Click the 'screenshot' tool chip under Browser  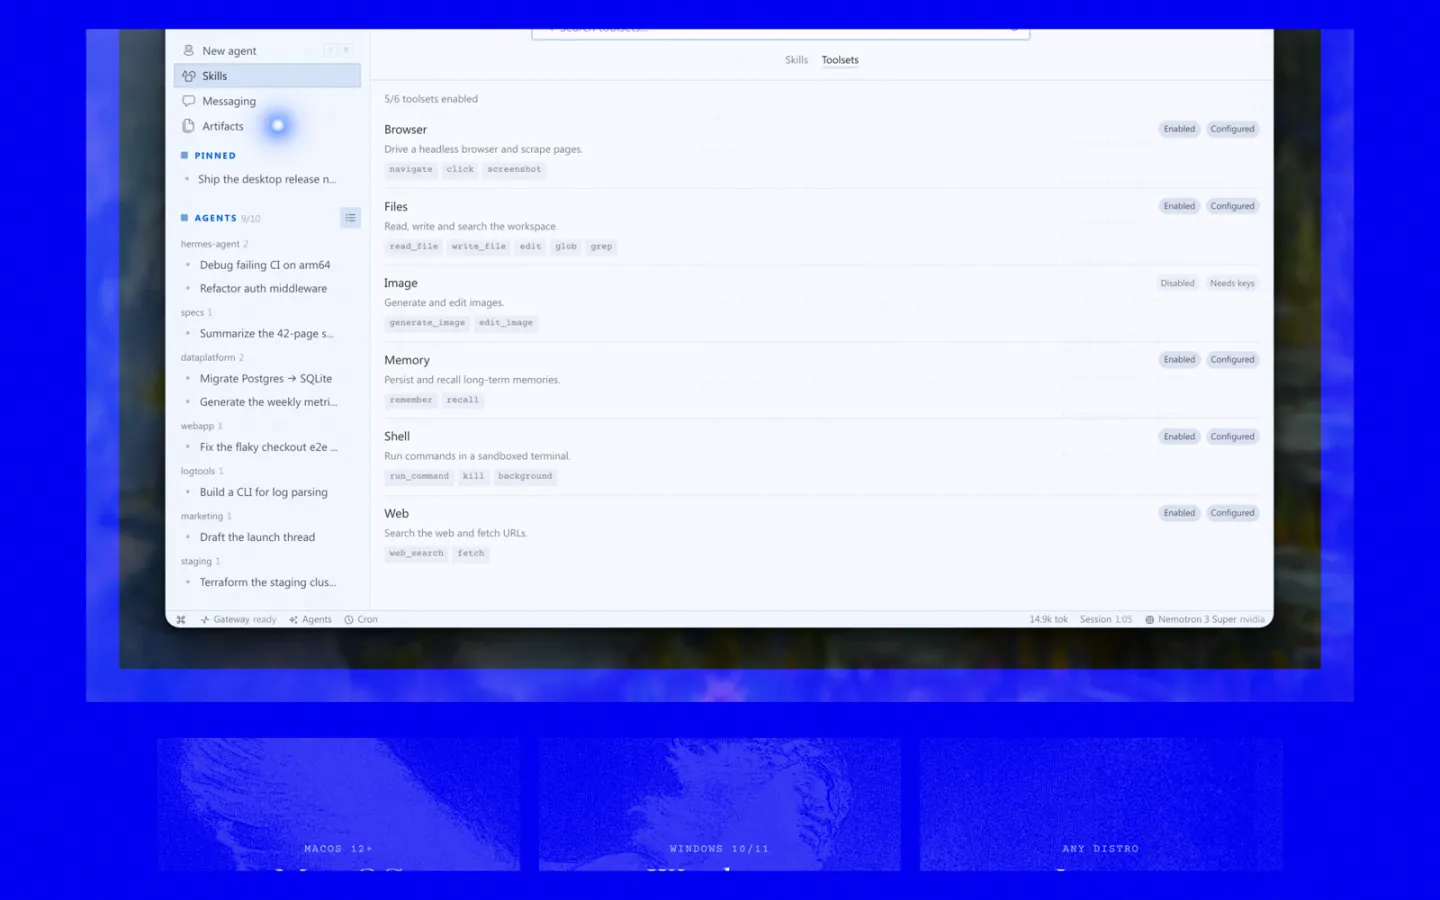point(514,170)
